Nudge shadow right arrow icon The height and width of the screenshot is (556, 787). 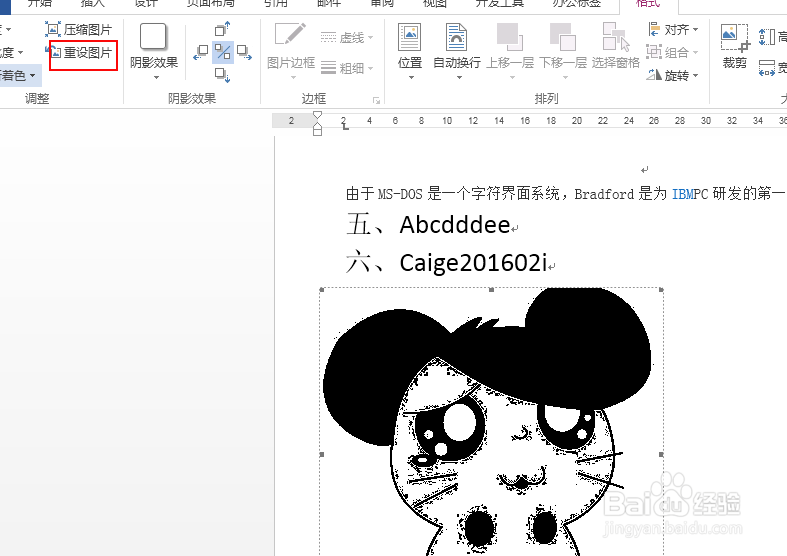pos(244,52)
